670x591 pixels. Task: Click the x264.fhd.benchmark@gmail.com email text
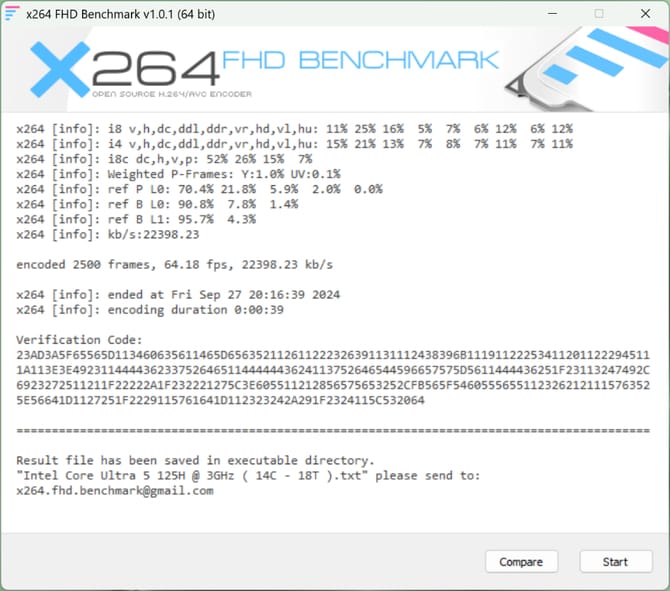pyautogui.click(x=115, y=490)
